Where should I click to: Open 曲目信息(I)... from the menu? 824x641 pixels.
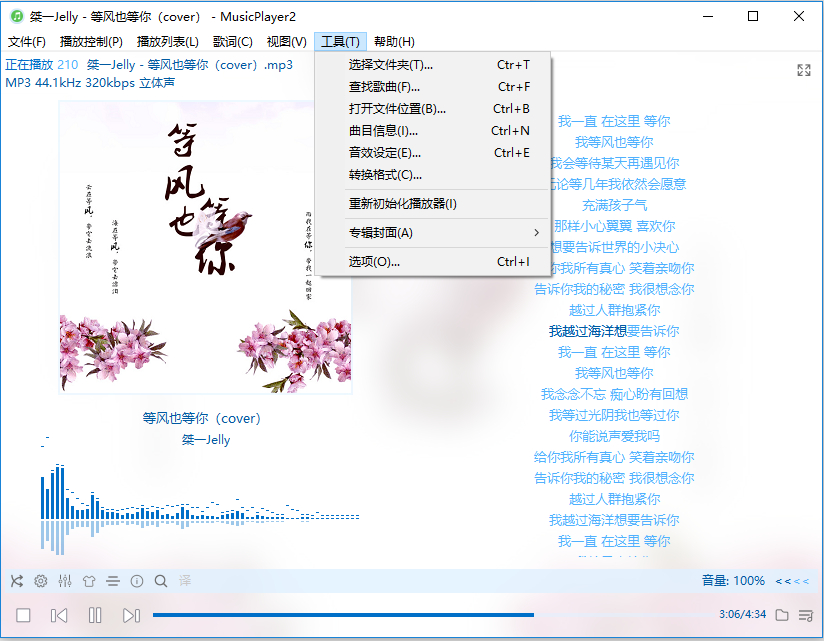(x=433, y=131)
